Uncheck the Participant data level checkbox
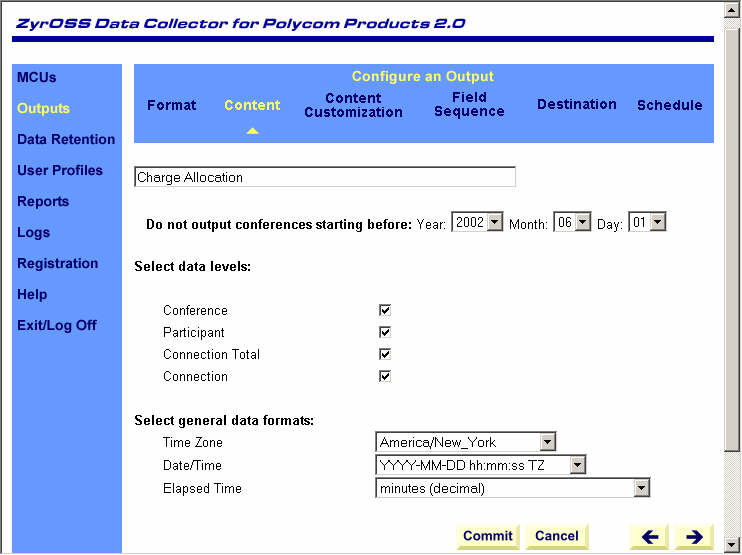Image resolution: width=742 pixels, height=555 pixels. tap(385, 332)
